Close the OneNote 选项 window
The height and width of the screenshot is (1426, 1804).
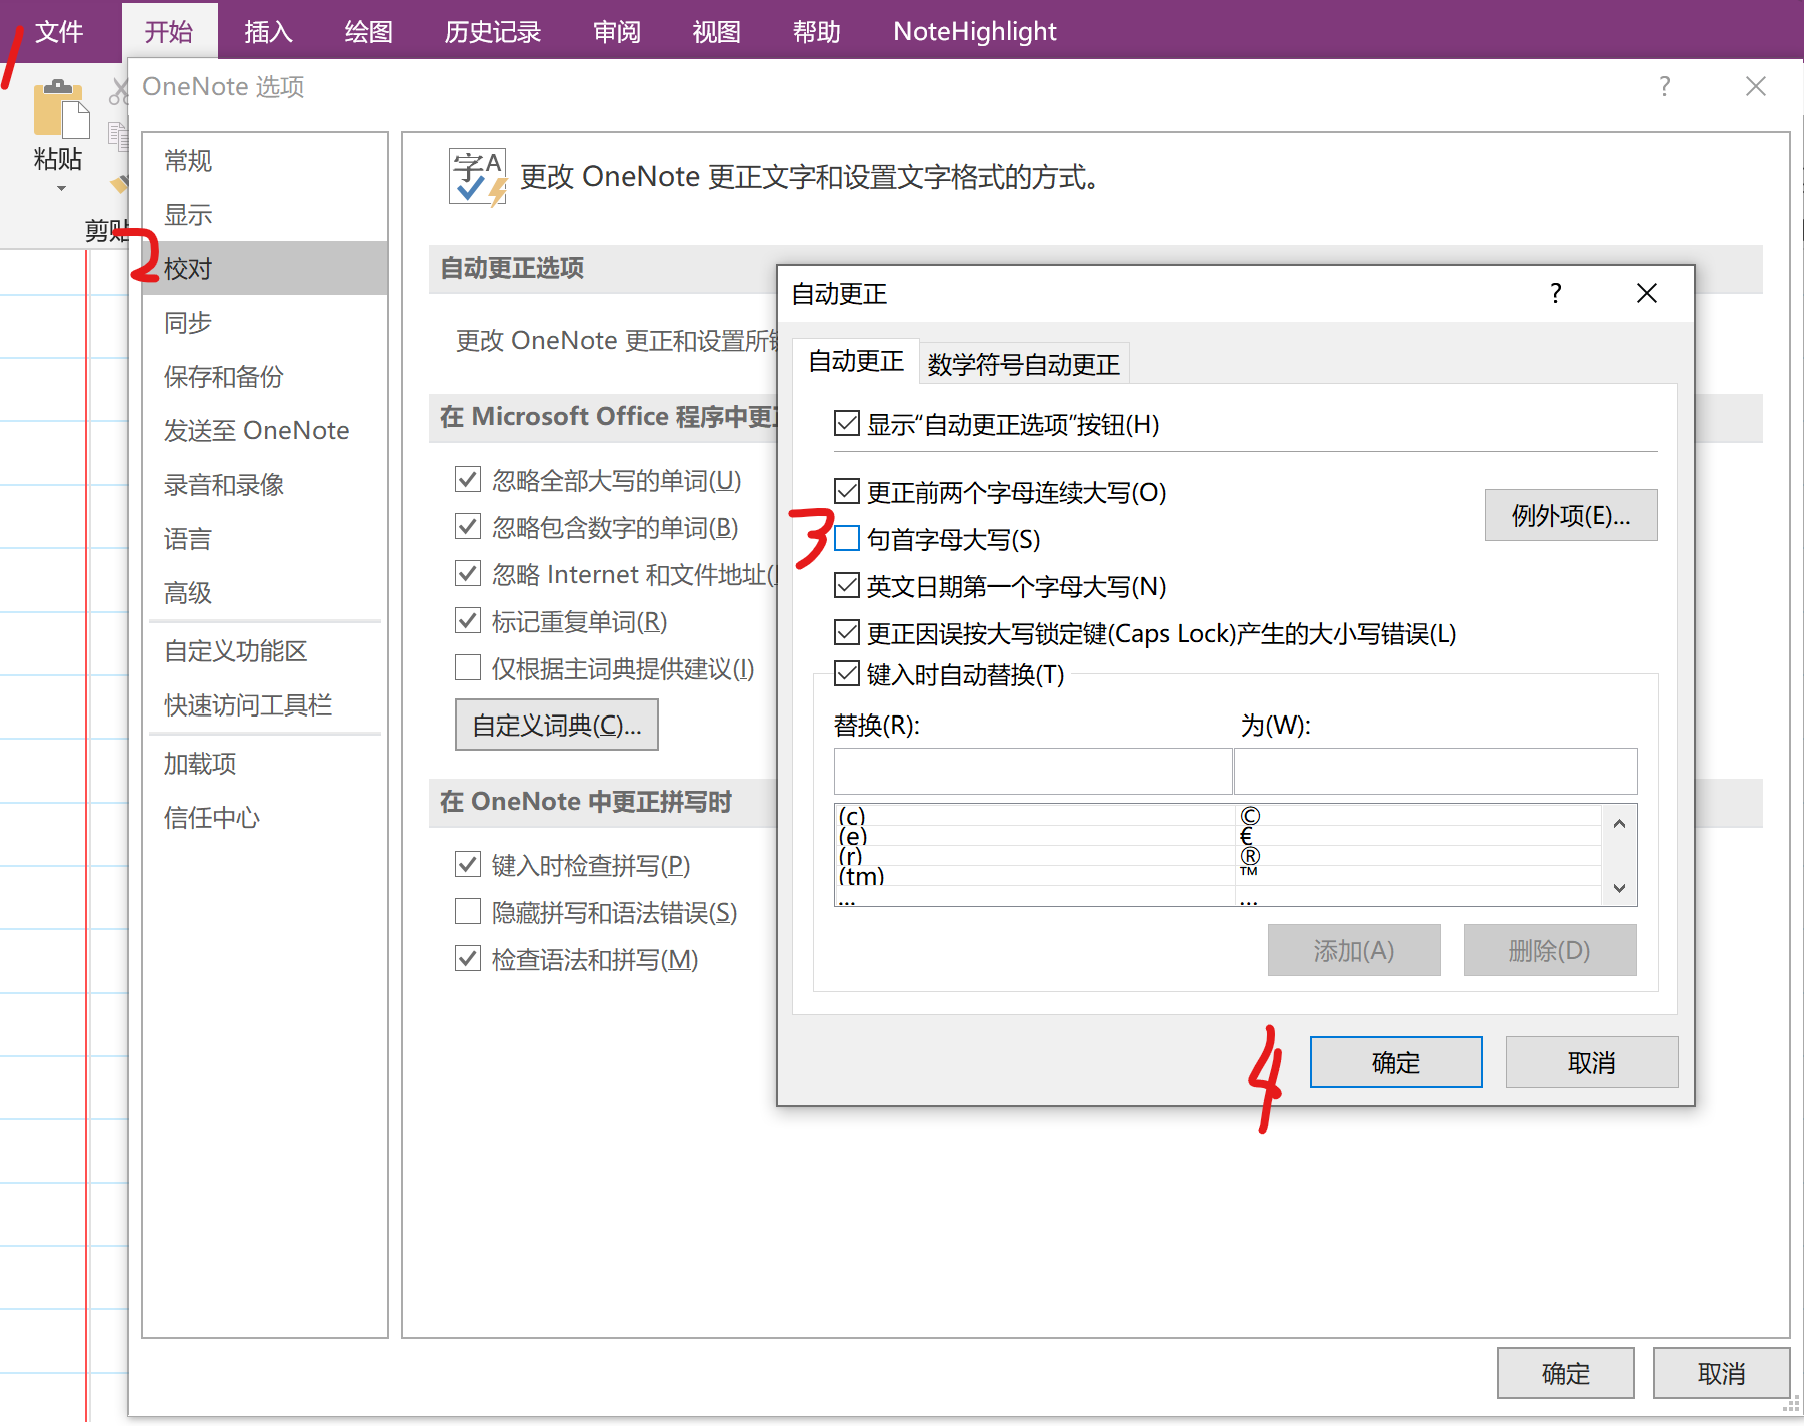[x=1756, y=87]
